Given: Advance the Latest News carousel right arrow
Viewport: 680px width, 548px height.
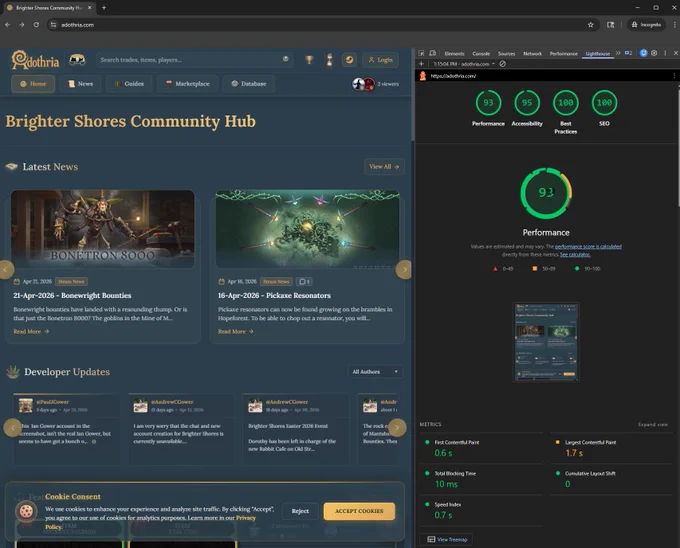Looking at the screenshot, I should 404,270.
